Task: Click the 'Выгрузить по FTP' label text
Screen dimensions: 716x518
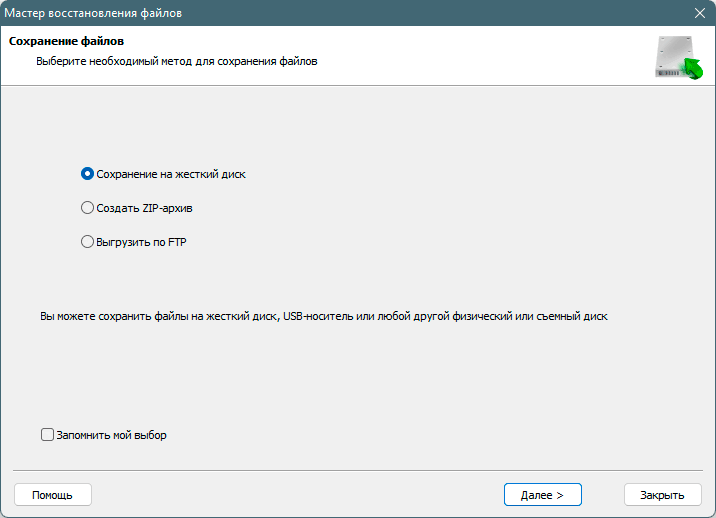Action: 141,242
